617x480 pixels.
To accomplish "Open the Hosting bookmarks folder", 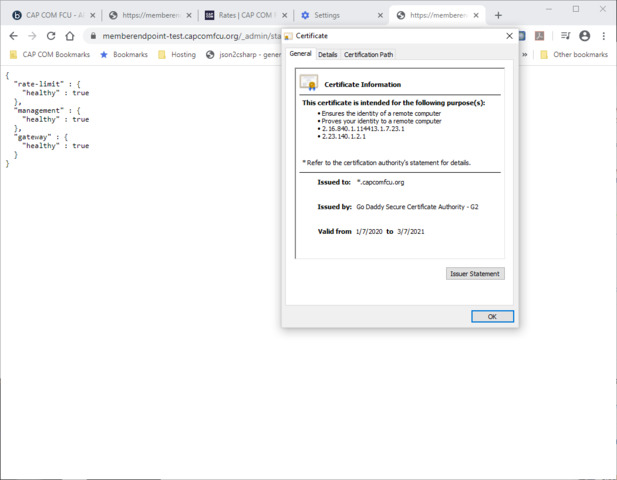I will [x=177, y=55].
